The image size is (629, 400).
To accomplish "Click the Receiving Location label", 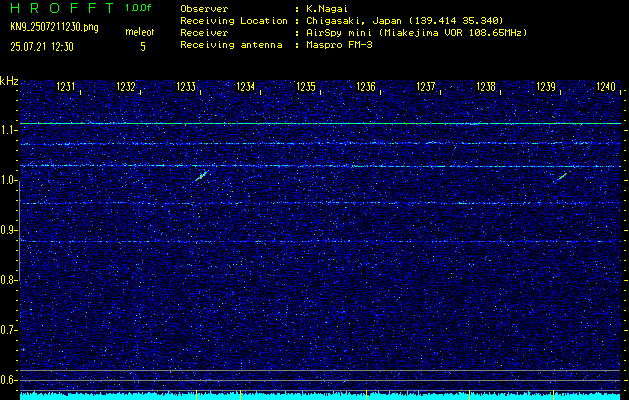I will (x=234, y=20).
